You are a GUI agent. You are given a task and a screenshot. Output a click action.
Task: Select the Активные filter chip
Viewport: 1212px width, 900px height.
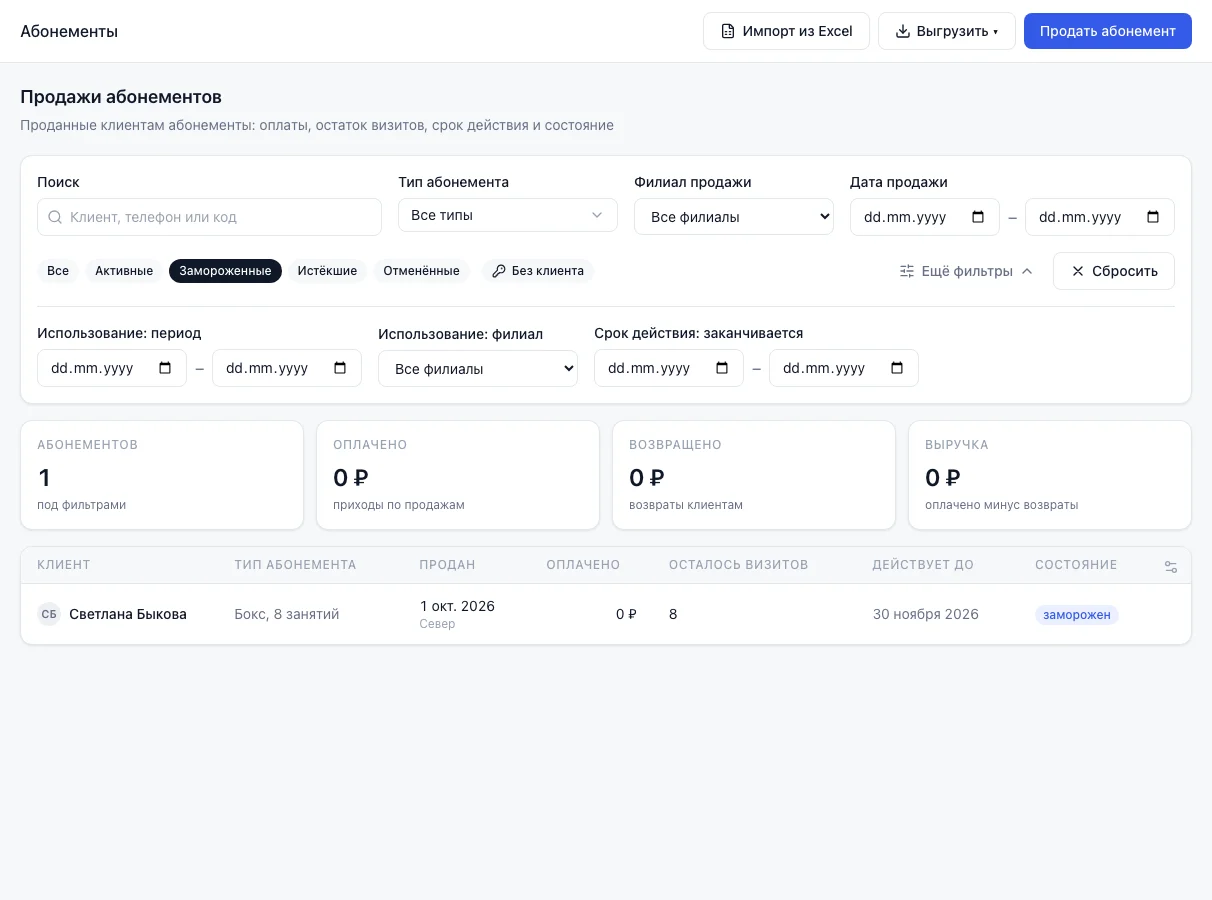pyautogui.click(x=124, y=271)
